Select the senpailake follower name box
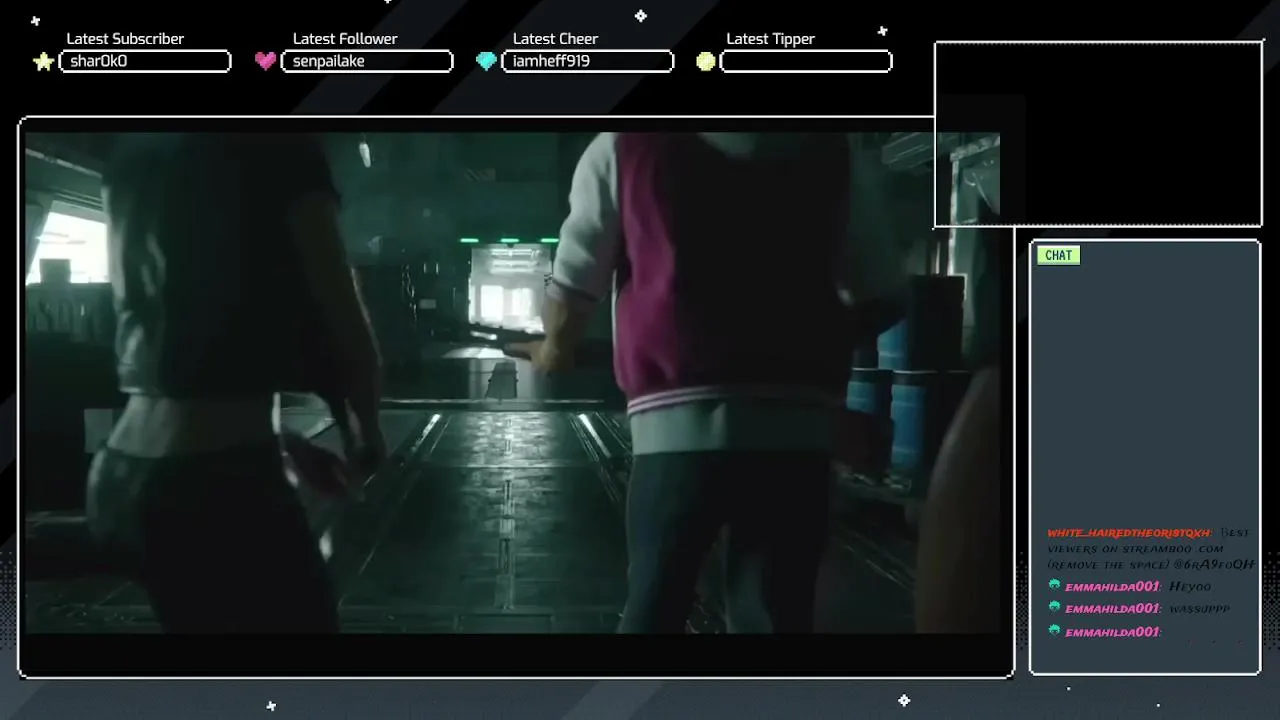1280x720 pixels. (367, 61)
